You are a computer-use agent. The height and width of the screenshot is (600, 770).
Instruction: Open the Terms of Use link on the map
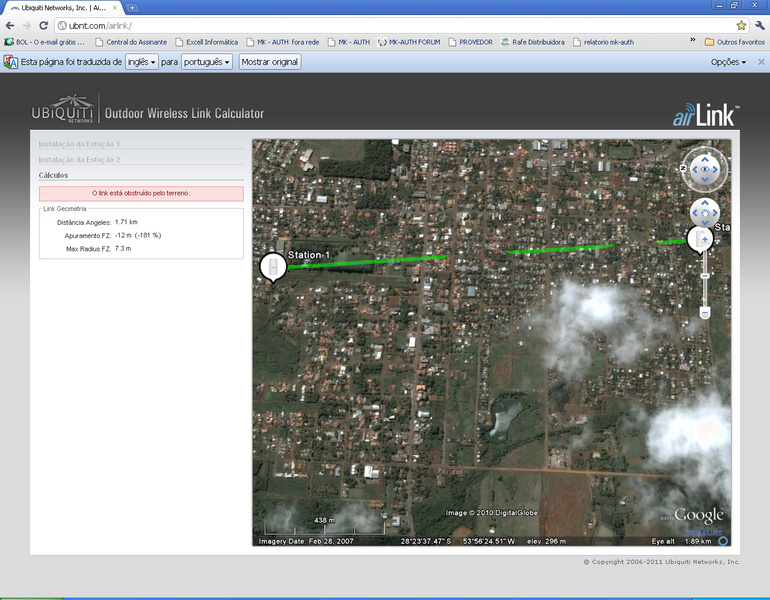coord(703,531)
